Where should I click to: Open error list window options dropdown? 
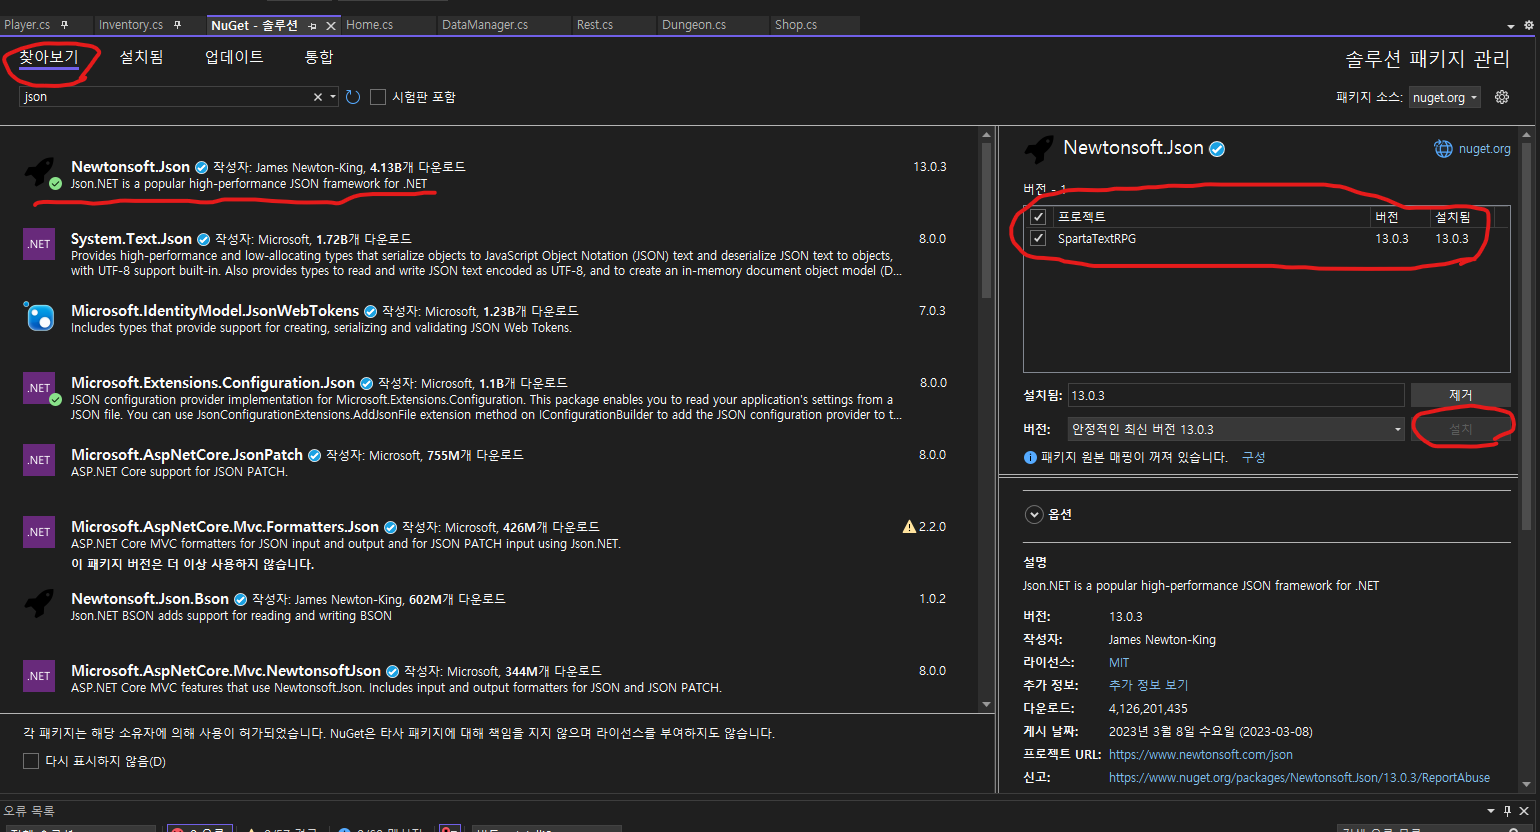[x=1491, y=810]
